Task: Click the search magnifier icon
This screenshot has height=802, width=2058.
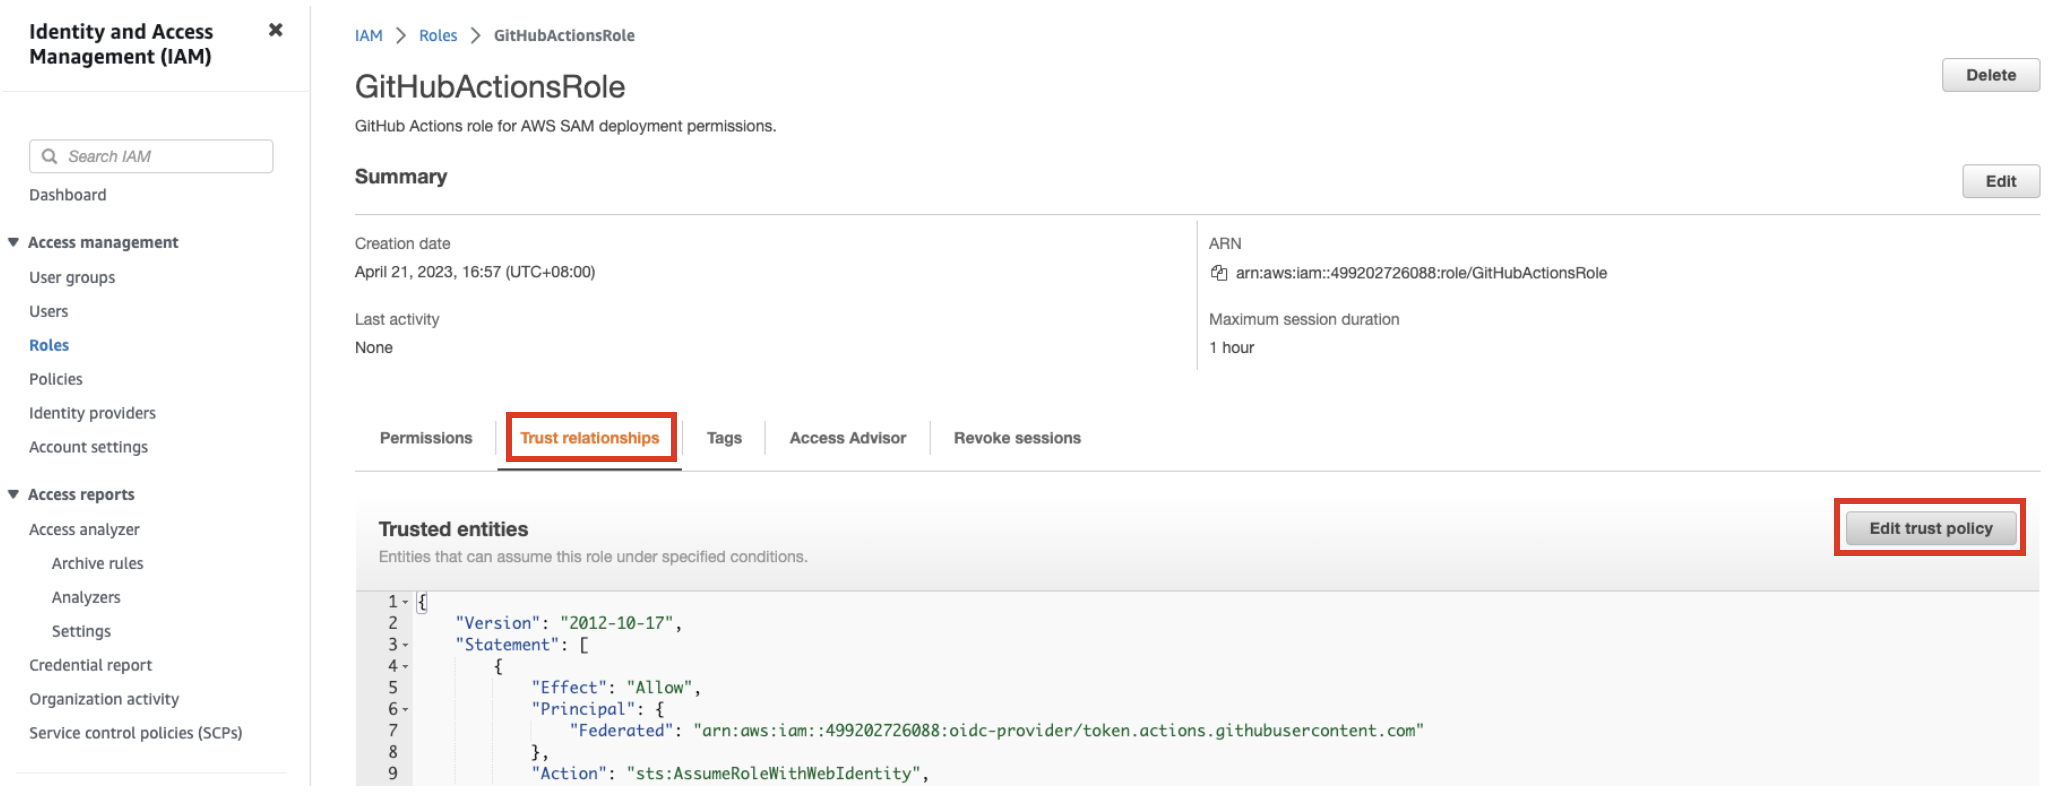Action: [49, 156]
